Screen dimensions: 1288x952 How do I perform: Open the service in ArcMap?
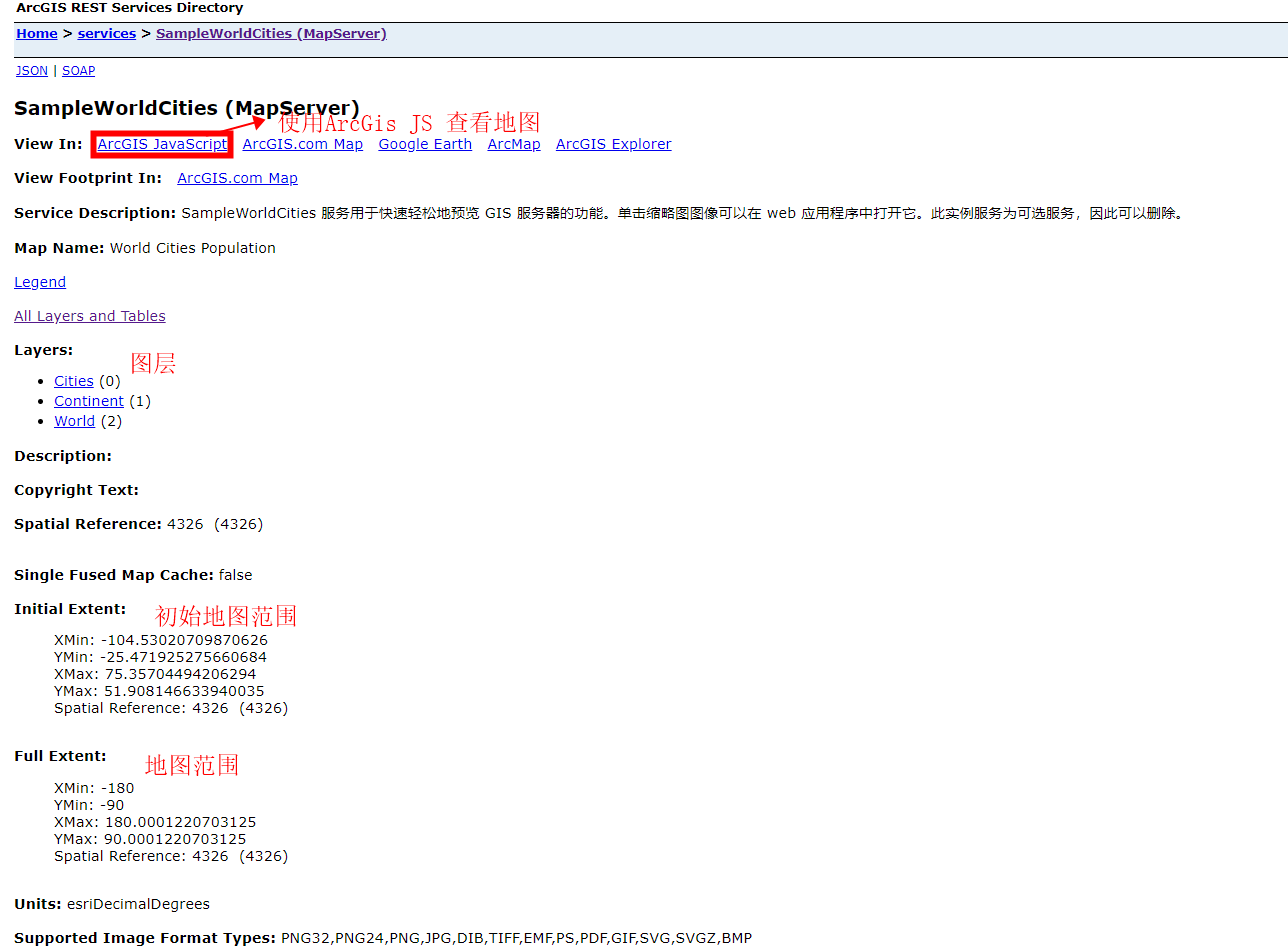(514, 144)
